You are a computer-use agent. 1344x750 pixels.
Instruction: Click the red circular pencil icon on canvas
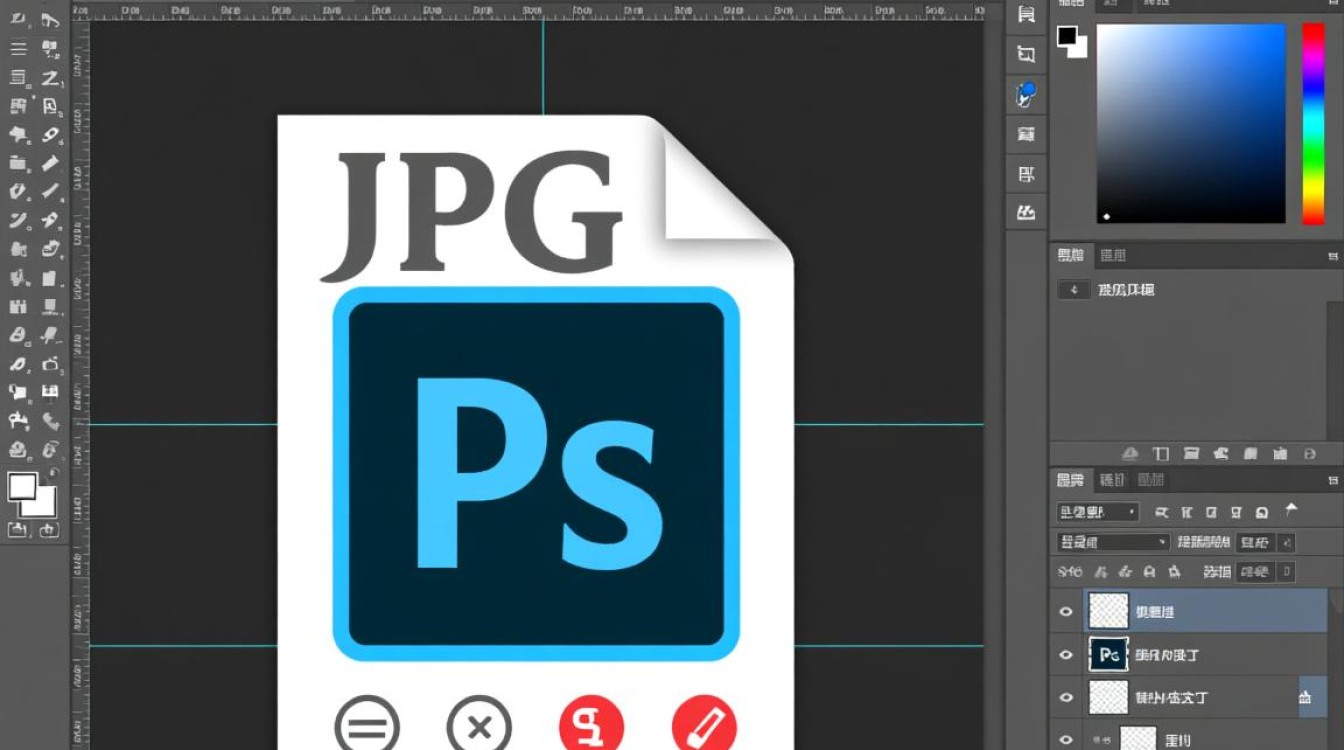click(x=704, y=726)
